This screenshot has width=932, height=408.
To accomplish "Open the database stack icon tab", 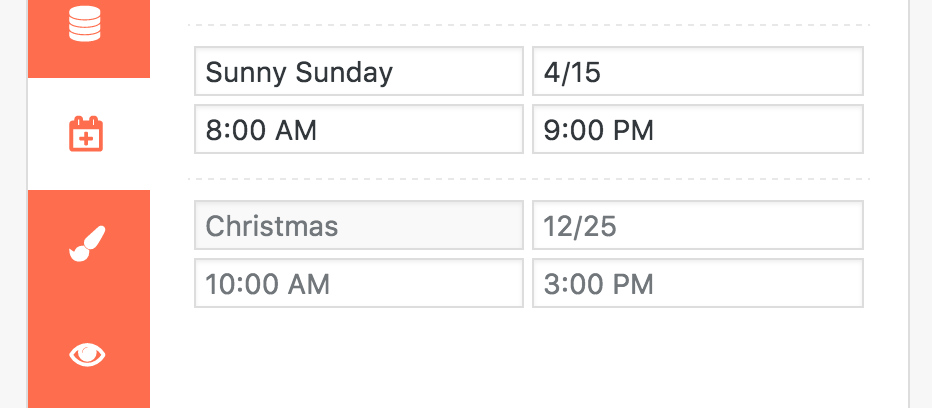I will (85, 23).
